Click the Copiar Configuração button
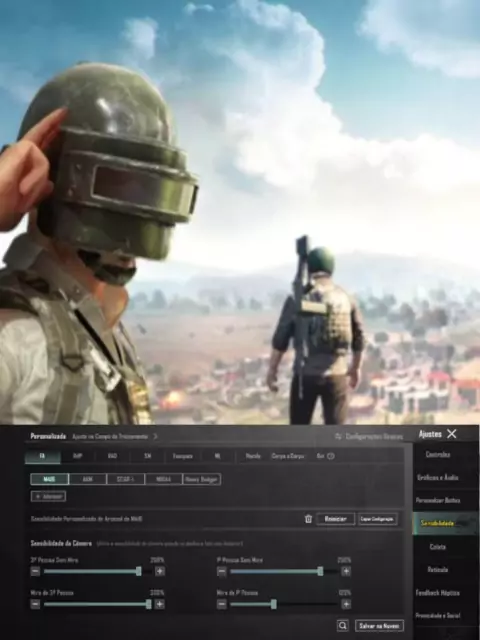The height and width of the screenshot is (640, 480). [378, 519]
